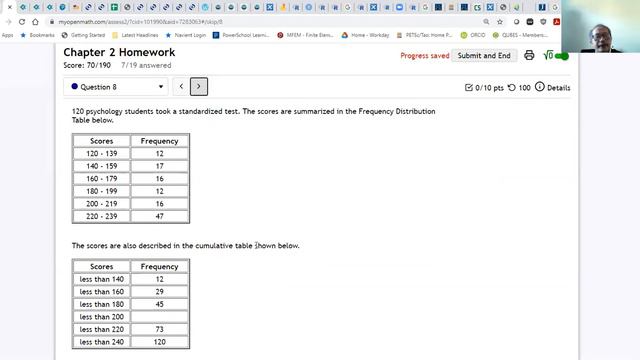The height and width of the screenshot is (360, 640).
Task: Click the cumulative frequency value 73
Action: click(159, 329)
